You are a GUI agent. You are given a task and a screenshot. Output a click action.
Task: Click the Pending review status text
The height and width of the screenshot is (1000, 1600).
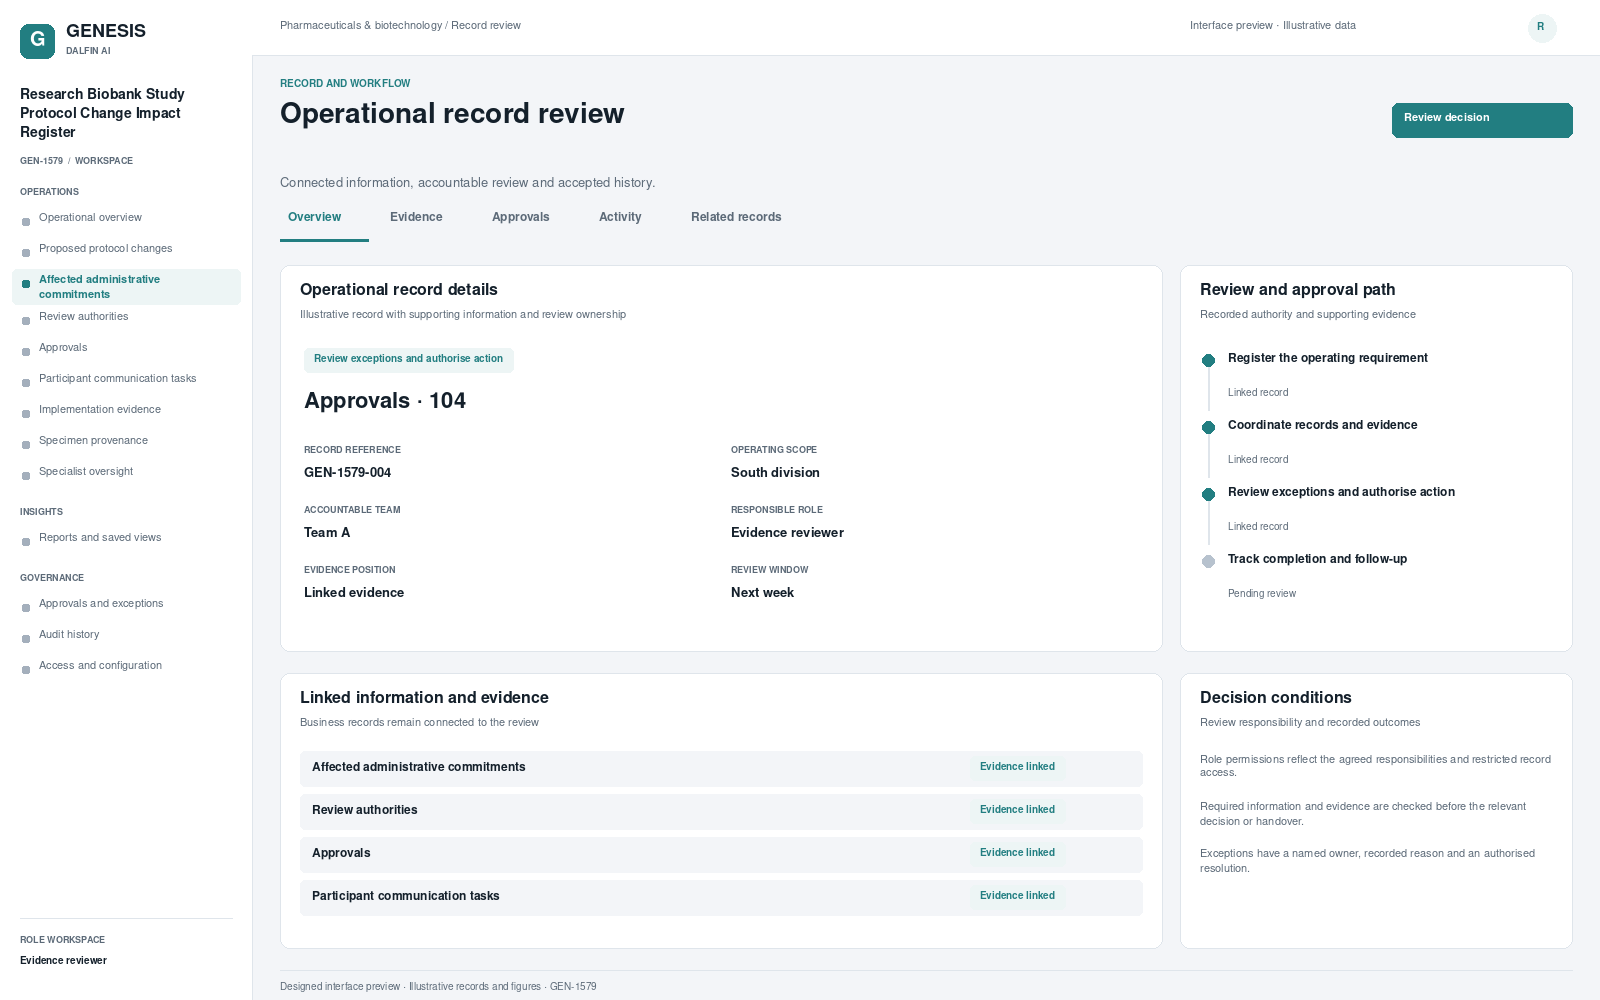coord(1262,594)
